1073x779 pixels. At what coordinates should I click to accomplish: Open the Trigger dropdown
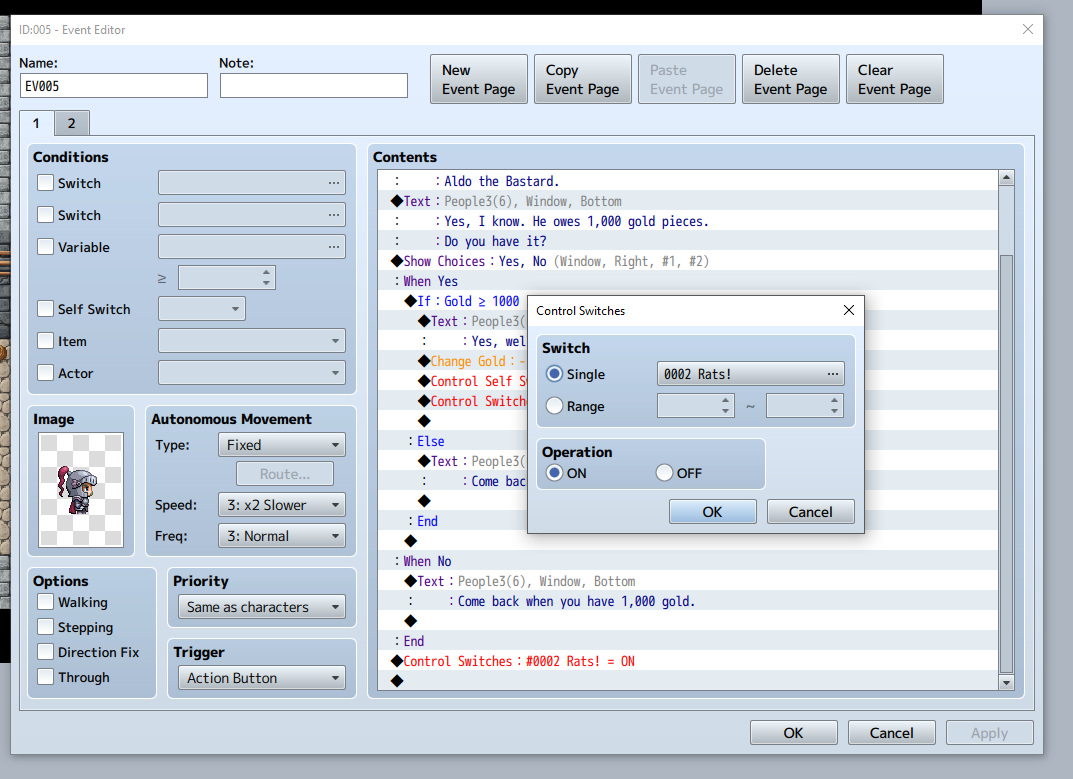[x=260, y=678]
